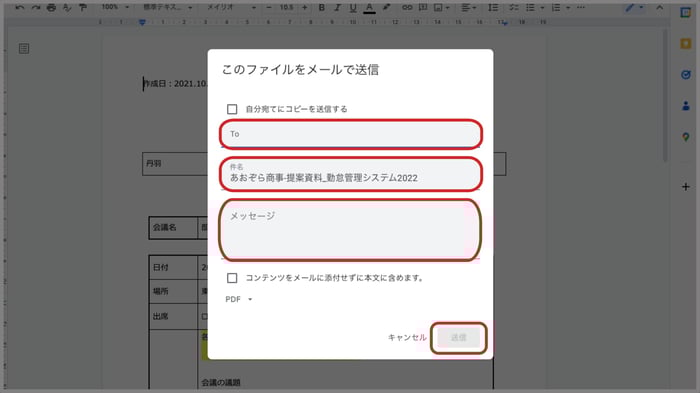The image size is (700, 393).
Task: Click the Undo toolbar icon
Action: 20,8
